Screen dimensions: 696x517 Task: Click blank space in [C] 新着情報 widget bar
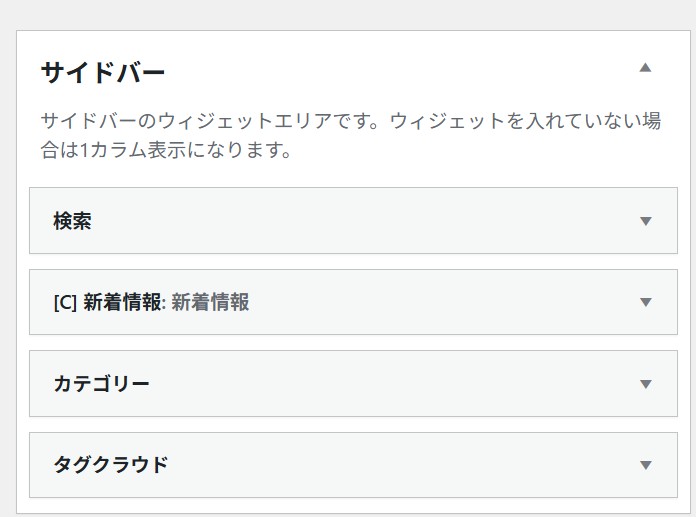(440, 302)
